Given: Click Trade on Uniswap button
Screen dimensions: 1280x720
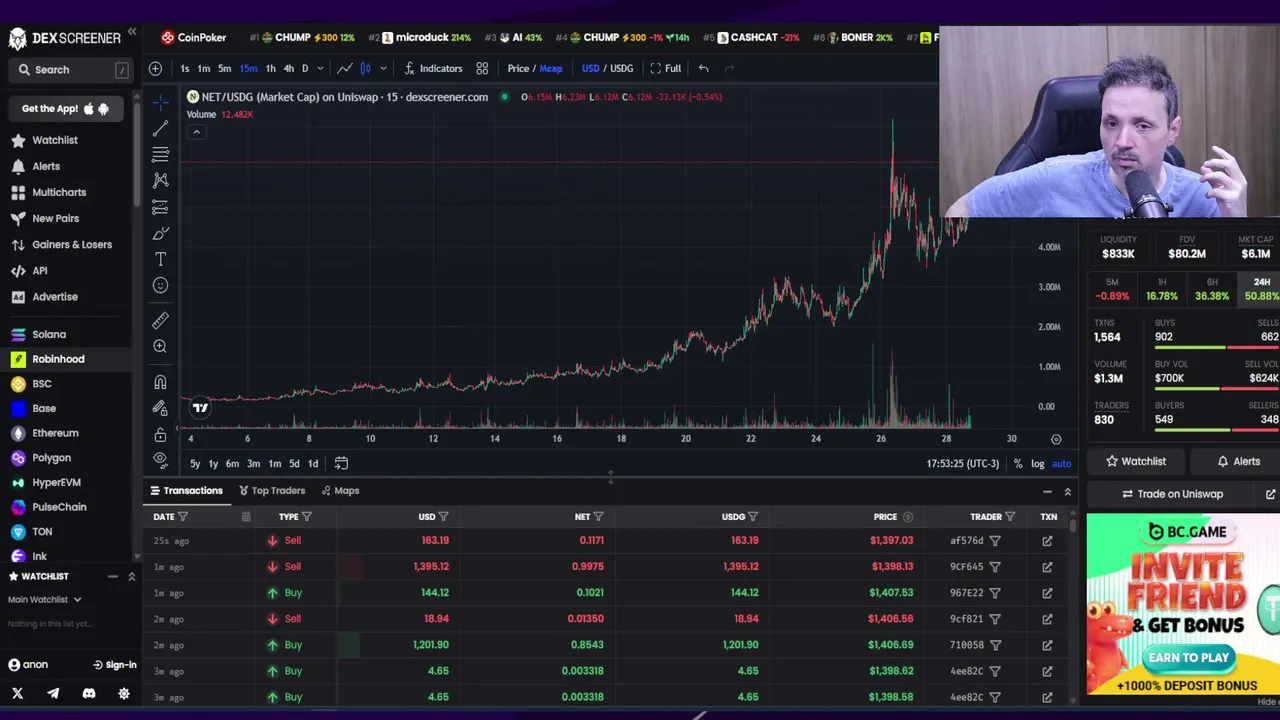Looking at the screenshot, I should coord(1172,494).
